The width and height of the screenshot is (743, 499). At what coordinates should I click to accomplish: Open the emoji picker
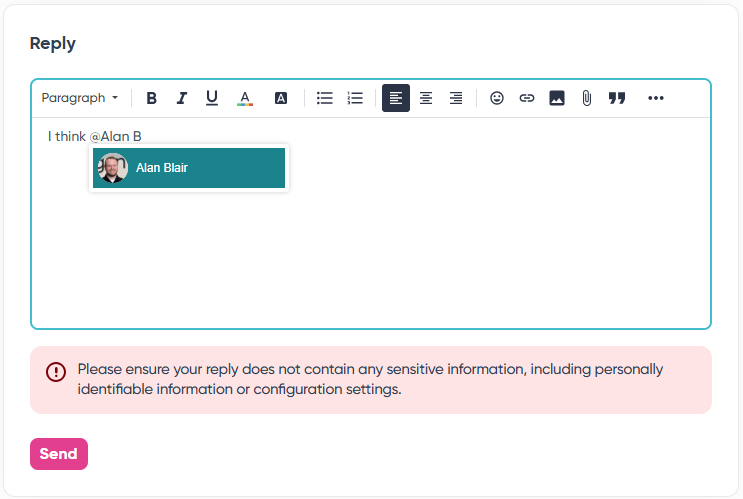click(x=497, y=98)
